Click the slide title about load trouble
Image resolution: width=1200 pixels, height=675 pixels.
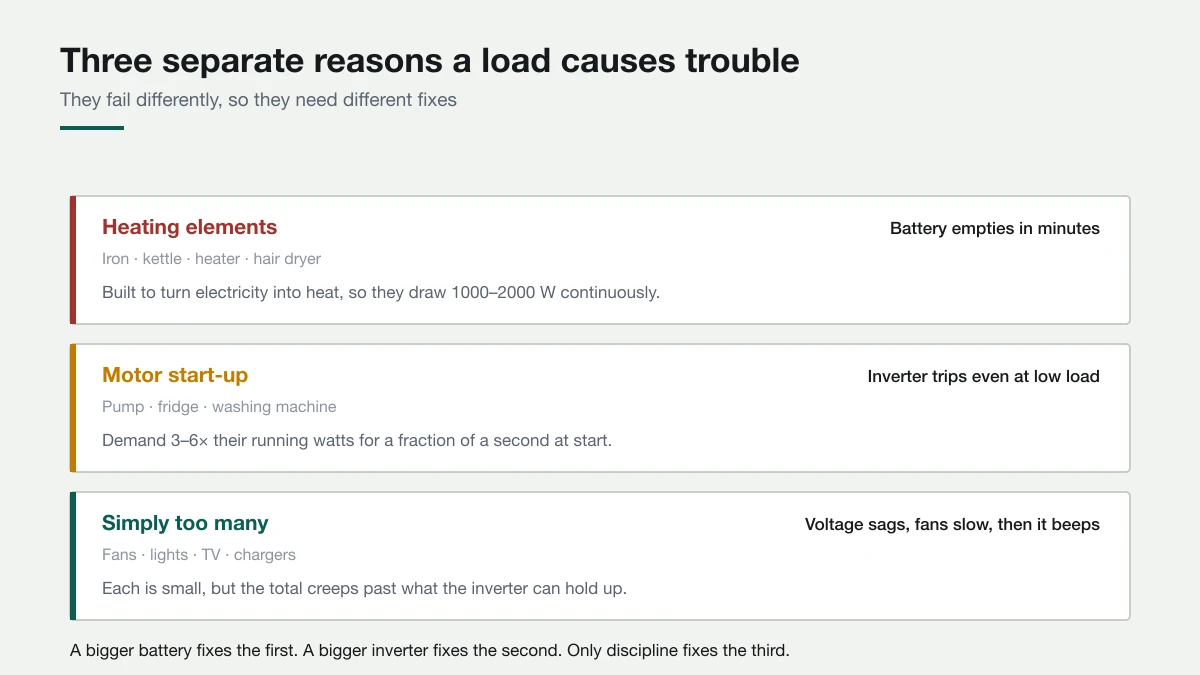click(x=430, y=61)
